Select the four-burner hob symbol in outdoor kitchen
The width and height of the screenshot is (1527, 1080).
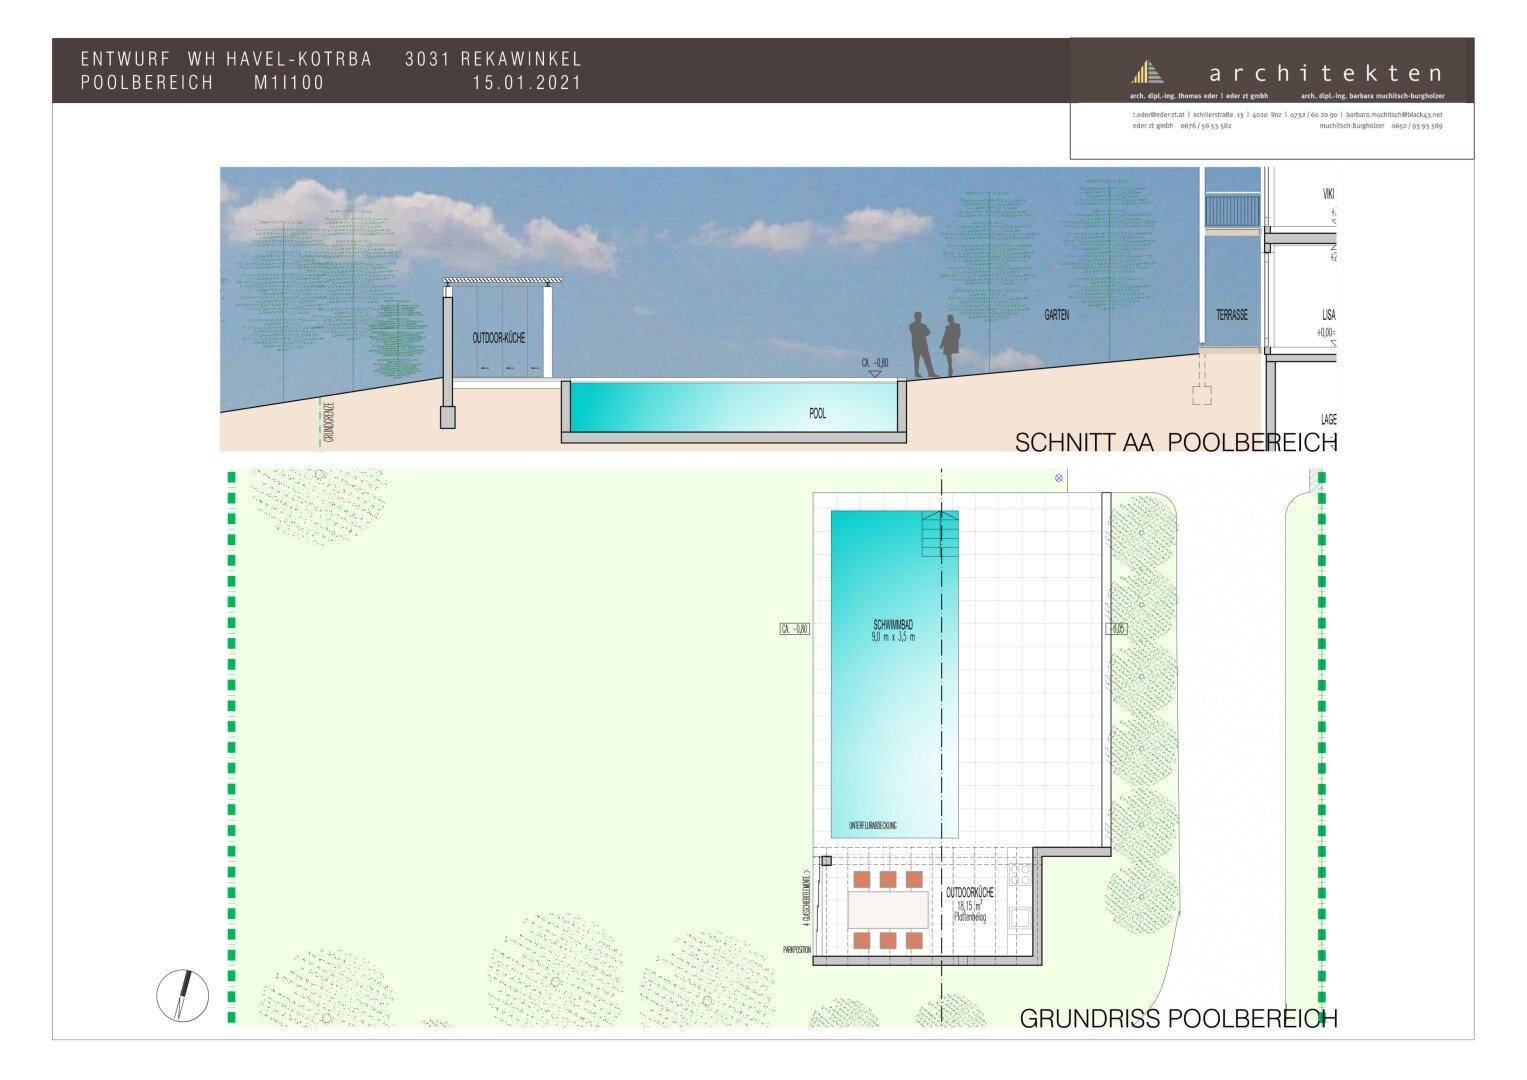point(1021,876)
